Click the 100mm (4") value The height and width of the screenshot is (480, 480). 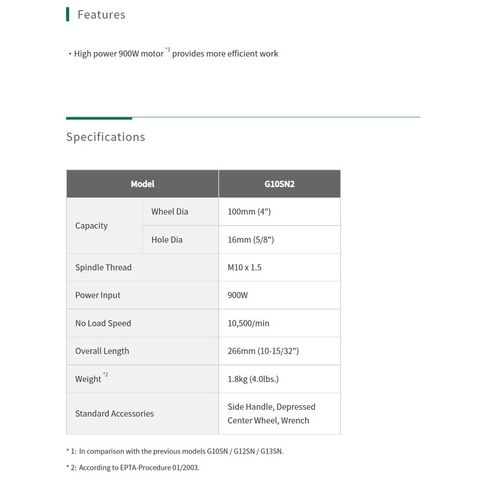(249, 212)
